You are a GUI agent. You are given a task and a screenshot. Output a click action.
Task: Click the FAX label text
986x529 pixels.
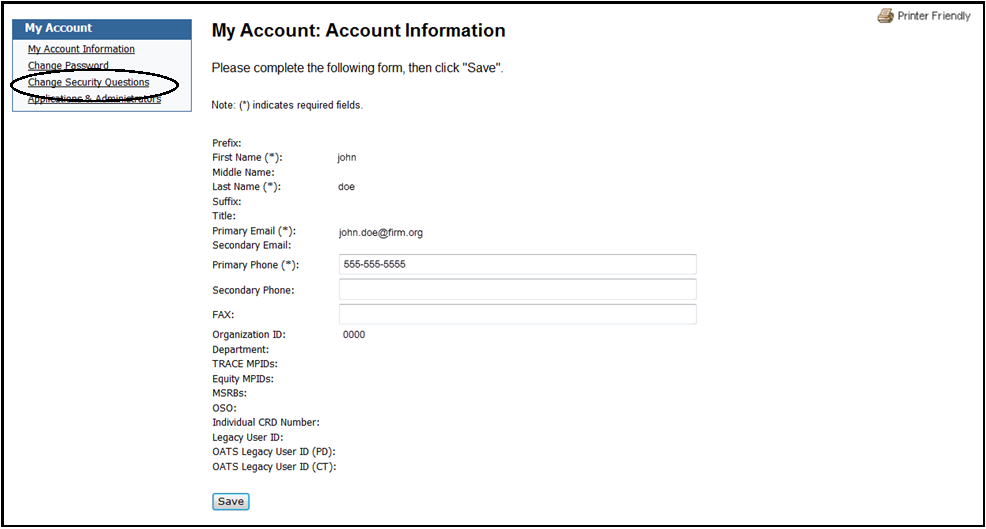tap(223, 315)
